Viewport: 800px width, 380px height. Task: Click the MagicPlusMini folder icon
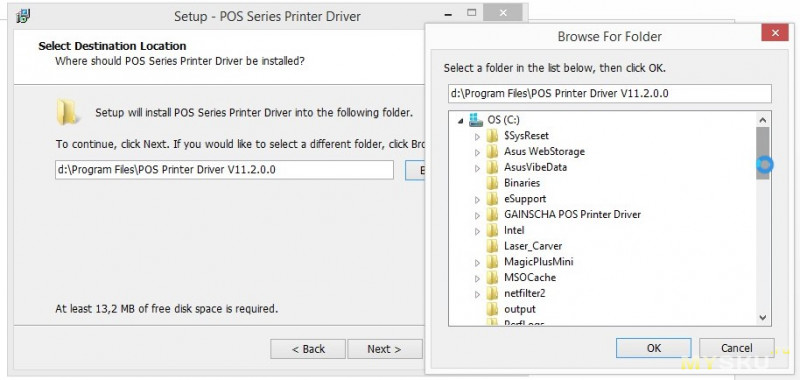pos(492,262)
